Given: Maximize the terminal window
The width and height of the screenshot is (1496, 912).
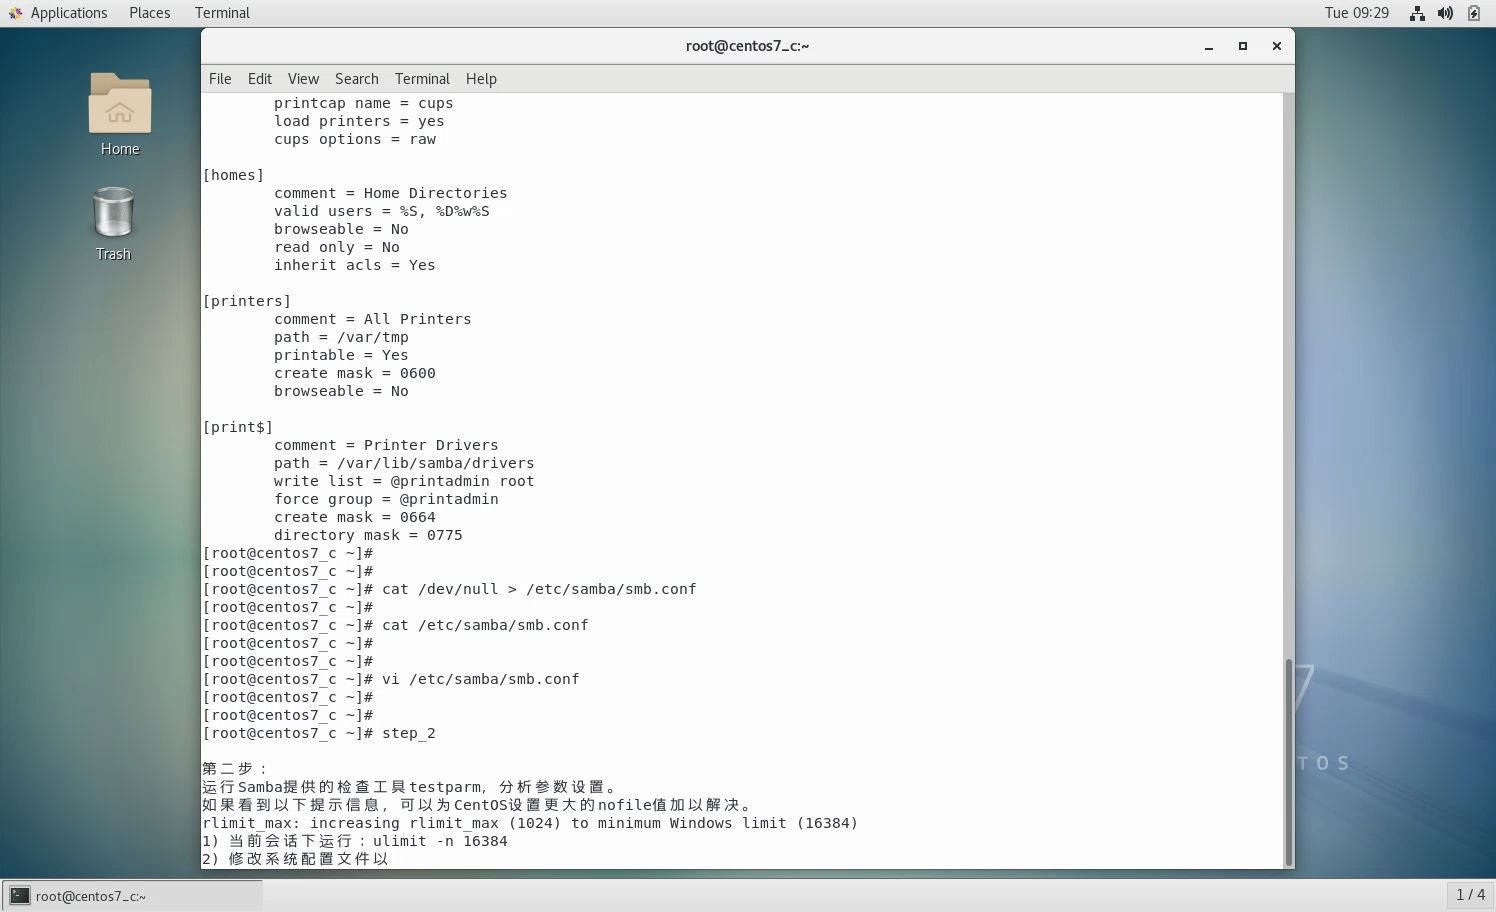Looking at the screenshot, I should click(x=1243, y=46).
